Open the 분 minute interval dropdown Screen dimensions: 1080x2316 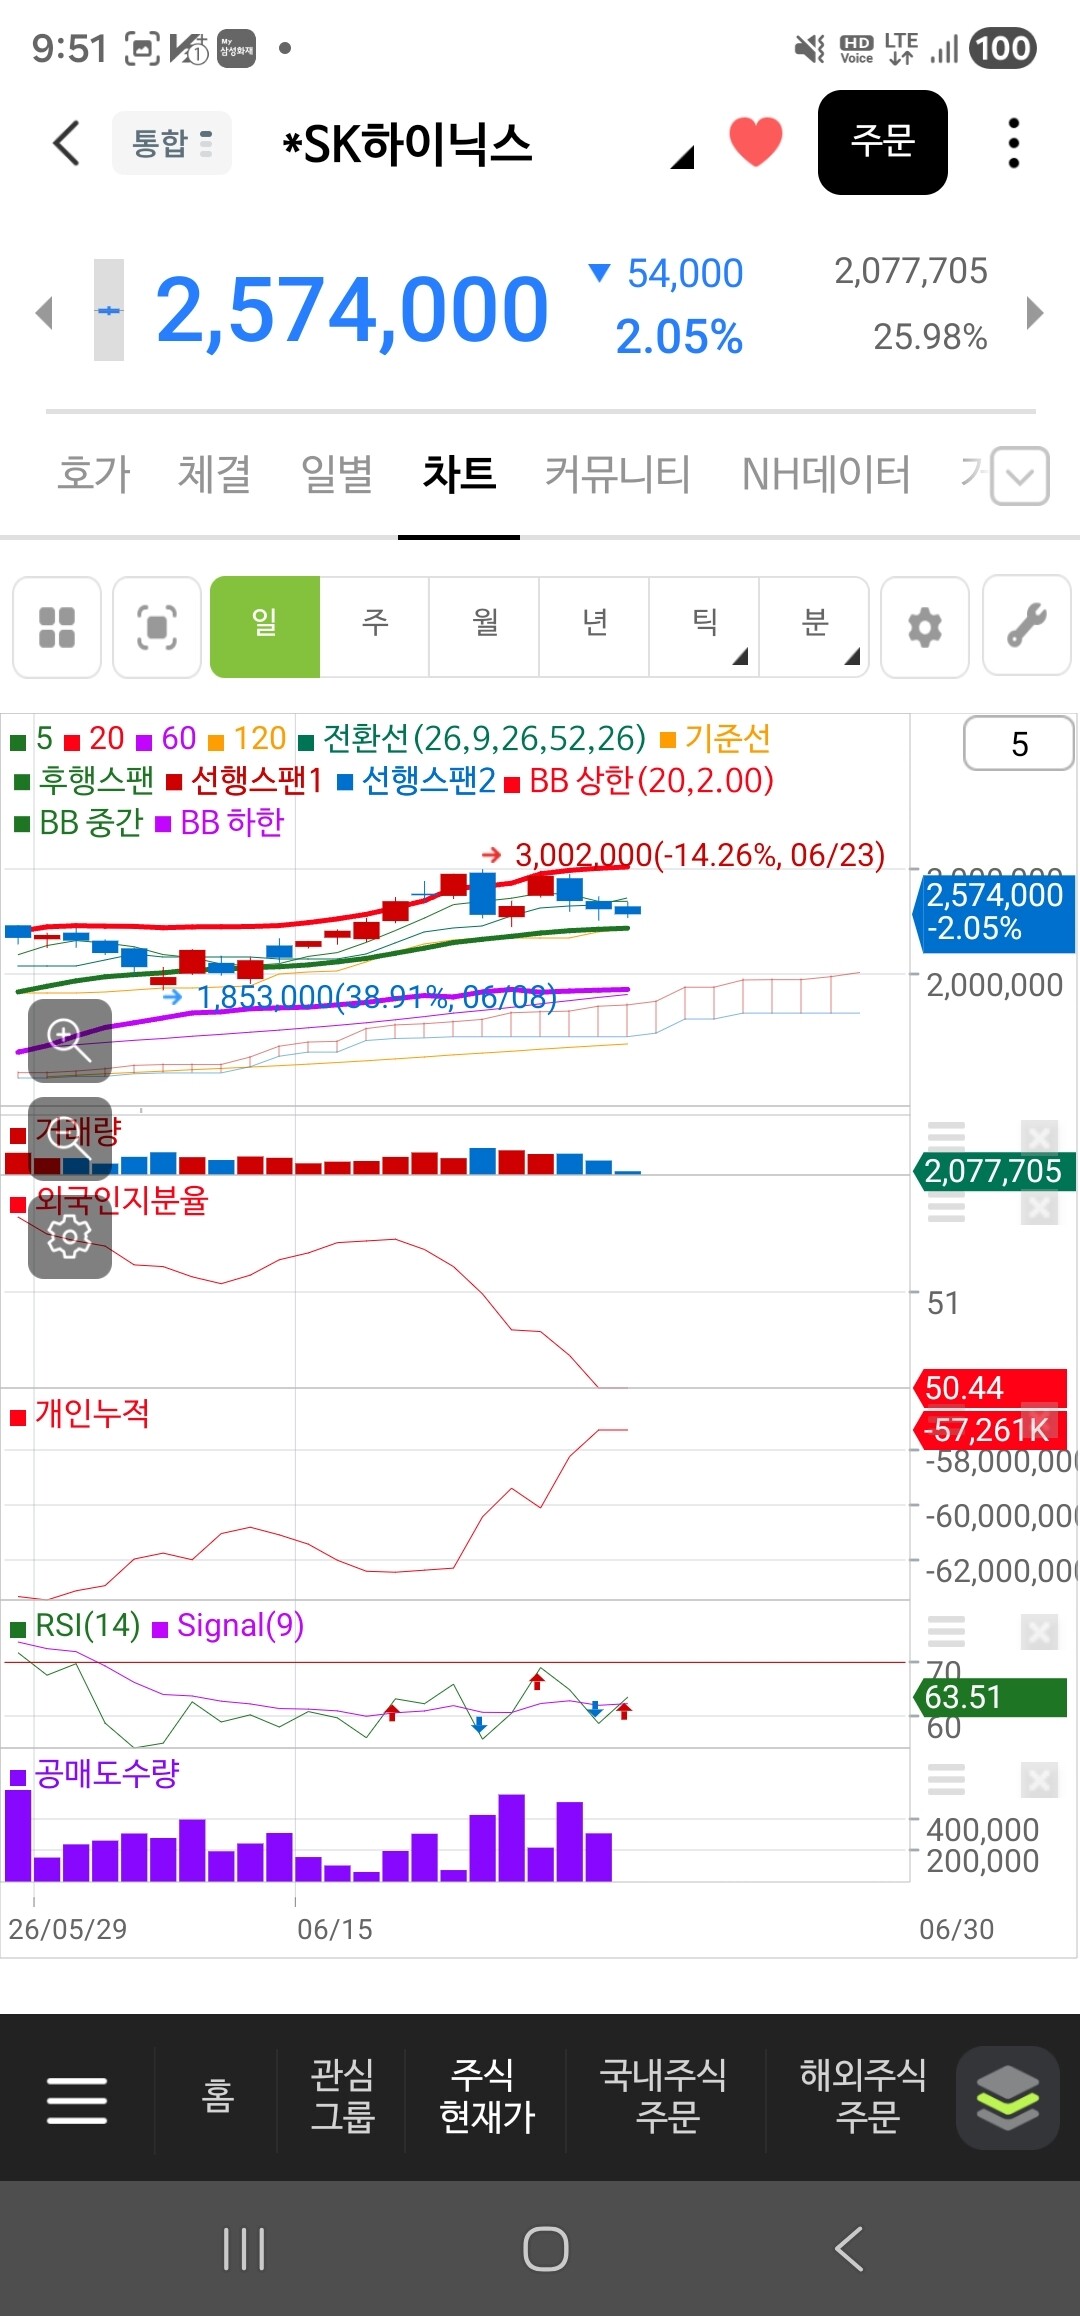(x=814, y=627)
